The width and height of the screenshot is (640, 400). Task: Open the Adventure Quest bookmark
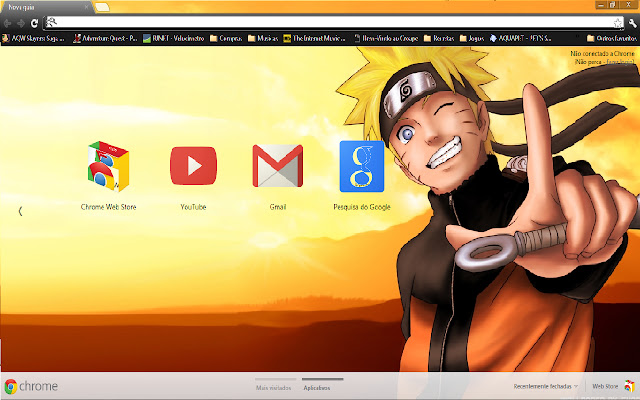105,38
